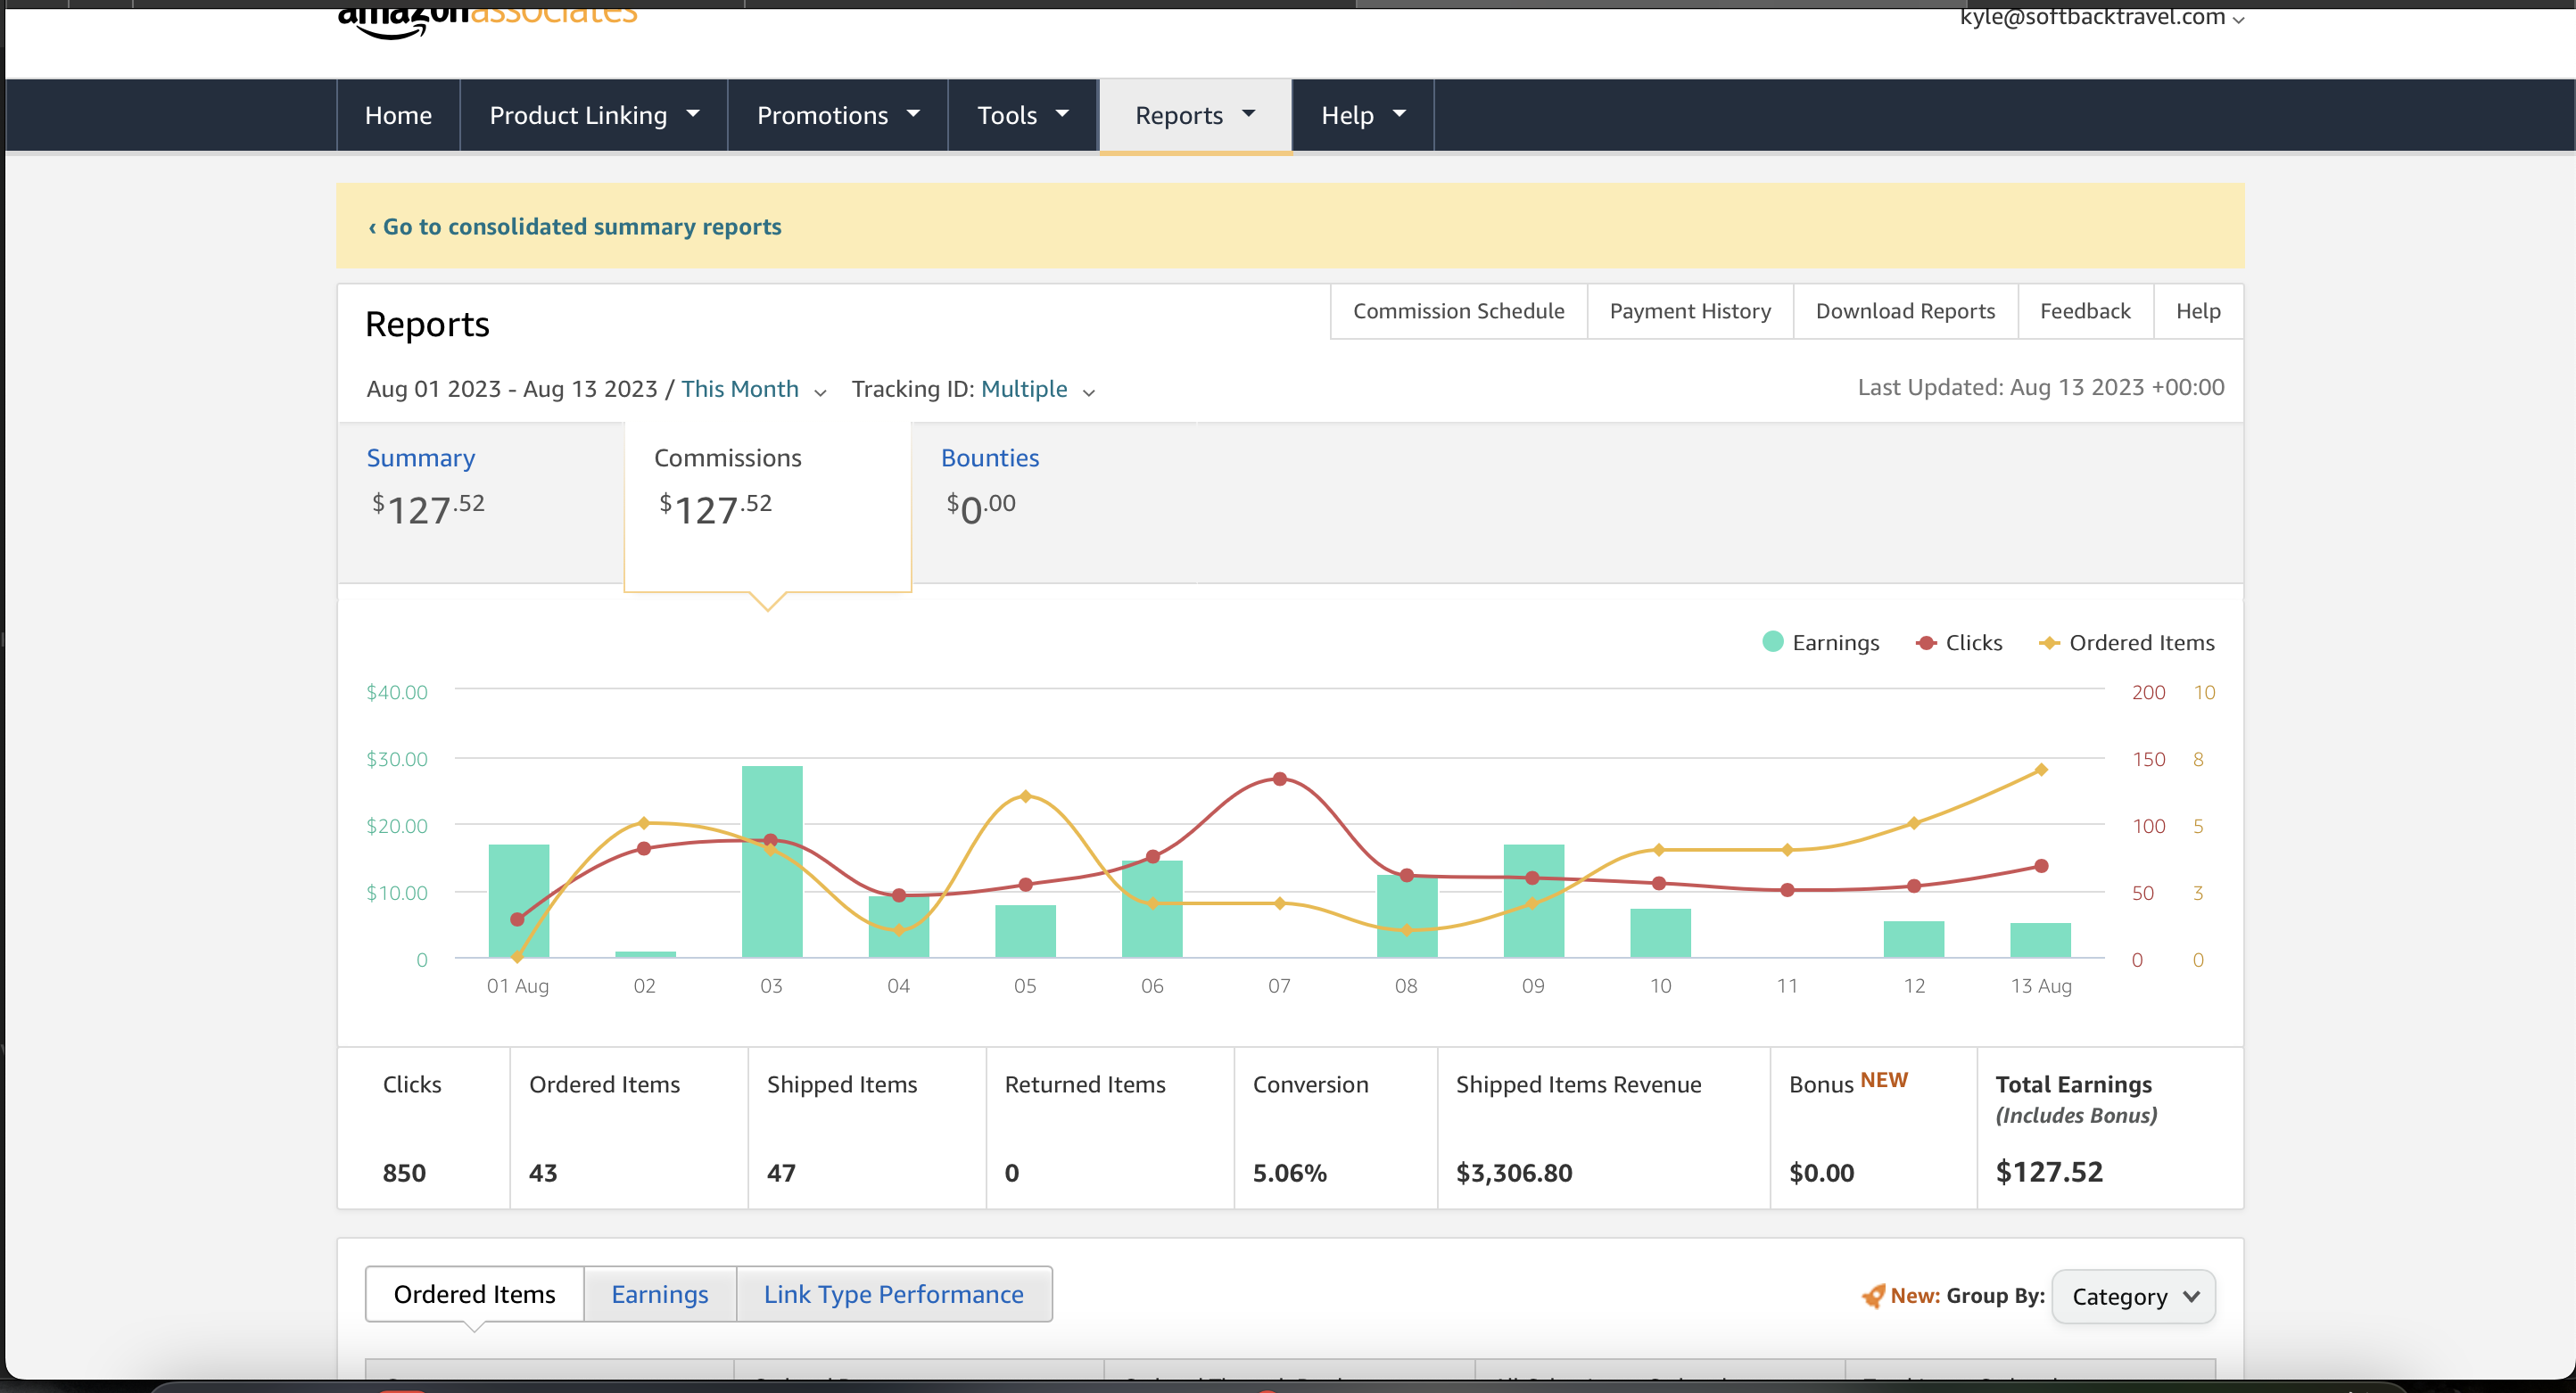The image size is (2576, 1393).
Task: Select the 01 Aug earnings bar
Action: (x=518, y=901)
